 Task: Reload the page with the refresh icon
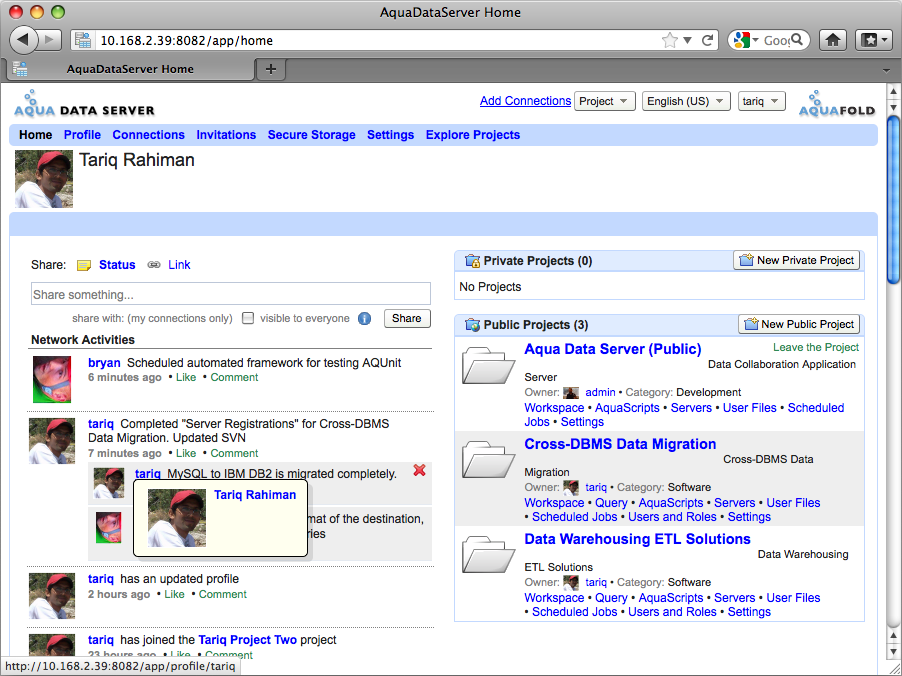[708, 40]
